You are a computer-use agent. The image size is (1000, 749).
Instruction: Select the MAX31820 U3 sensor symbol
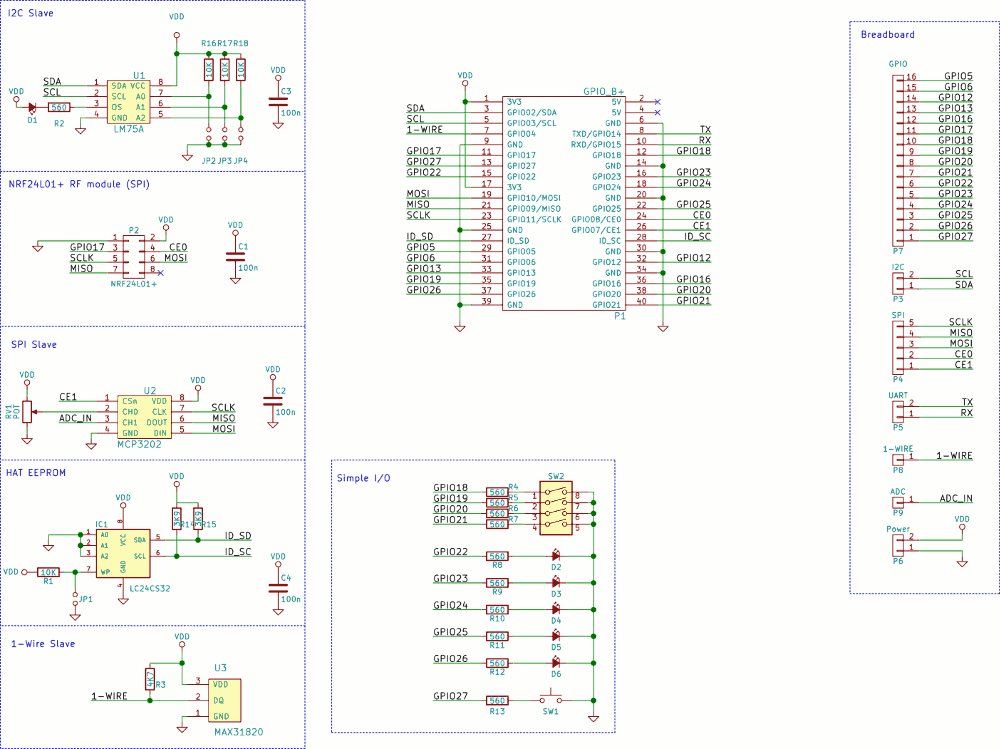point(224,701)
